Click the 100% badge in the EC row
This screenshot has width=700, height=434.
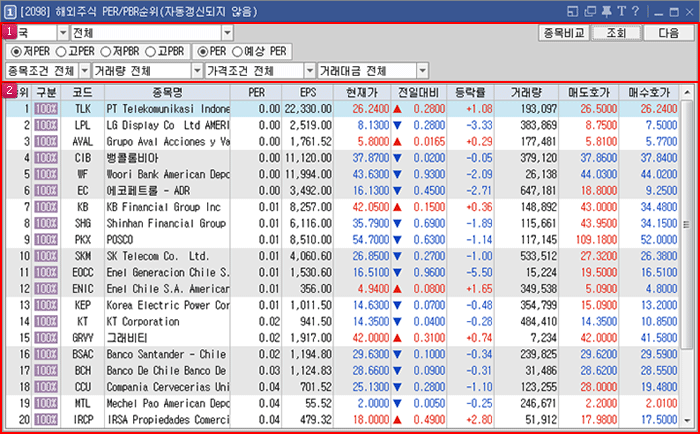(x=46, y=191)
